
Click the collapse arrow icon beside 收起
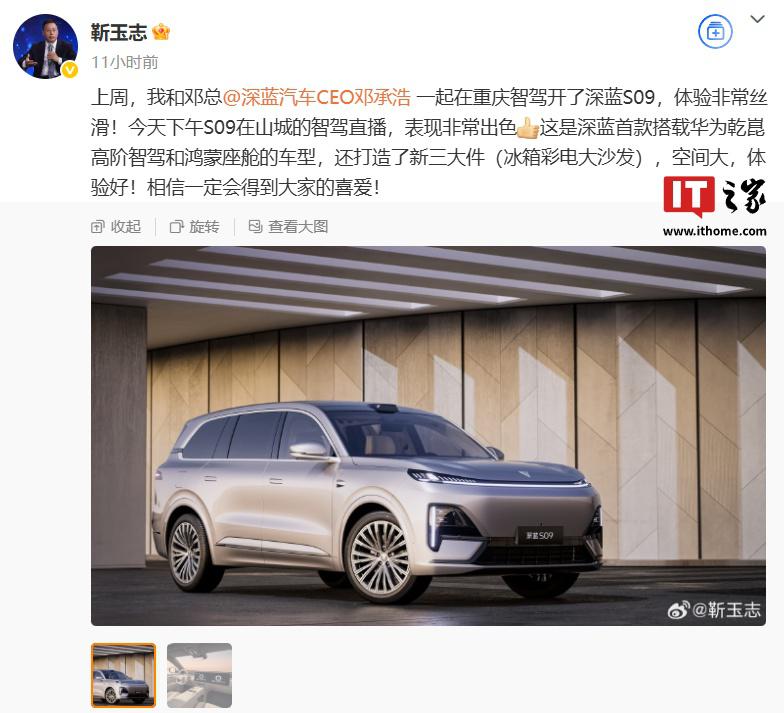pyautogui.click(x=97, y=227)
